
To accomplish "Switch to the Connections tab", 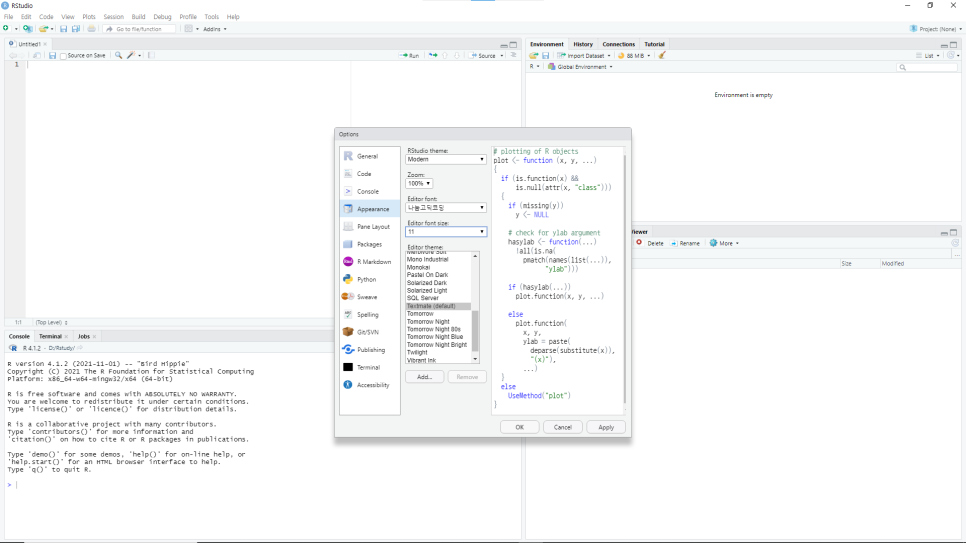I will click(619, 44).
